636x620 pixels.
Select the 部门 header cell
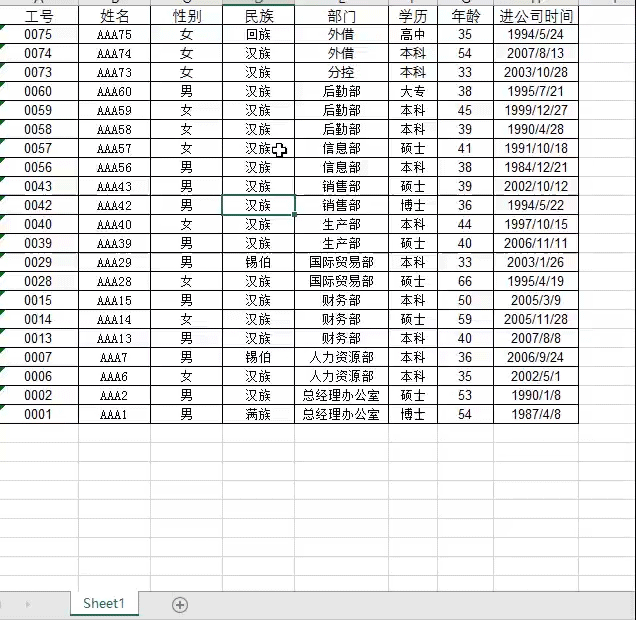(x=342, y=16)
